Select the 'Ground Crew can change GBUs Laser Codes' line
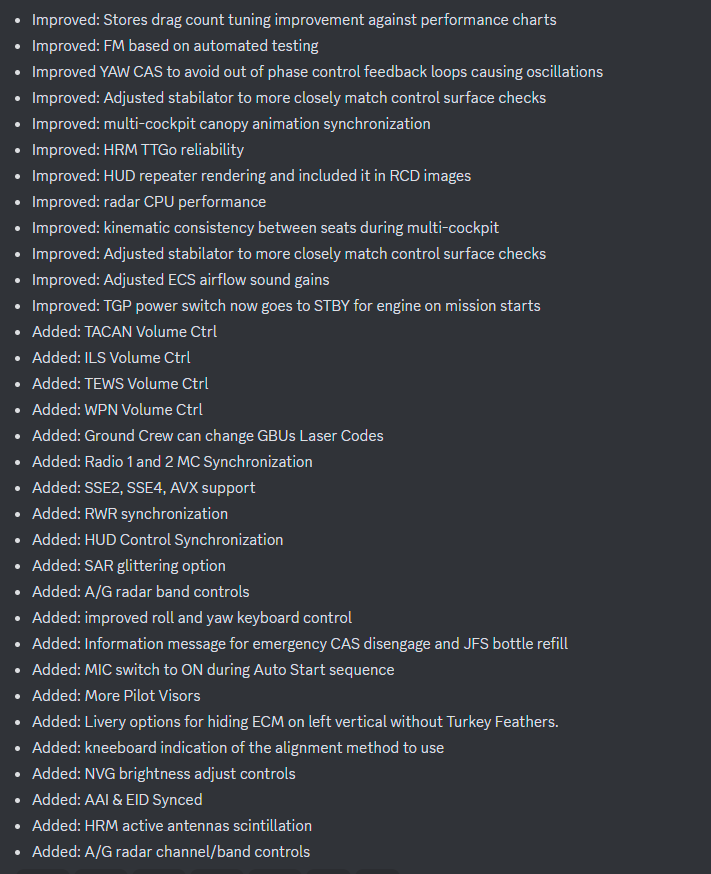This screenshot has height=874, width=711. pyautogui.click(x=208, y=436)
